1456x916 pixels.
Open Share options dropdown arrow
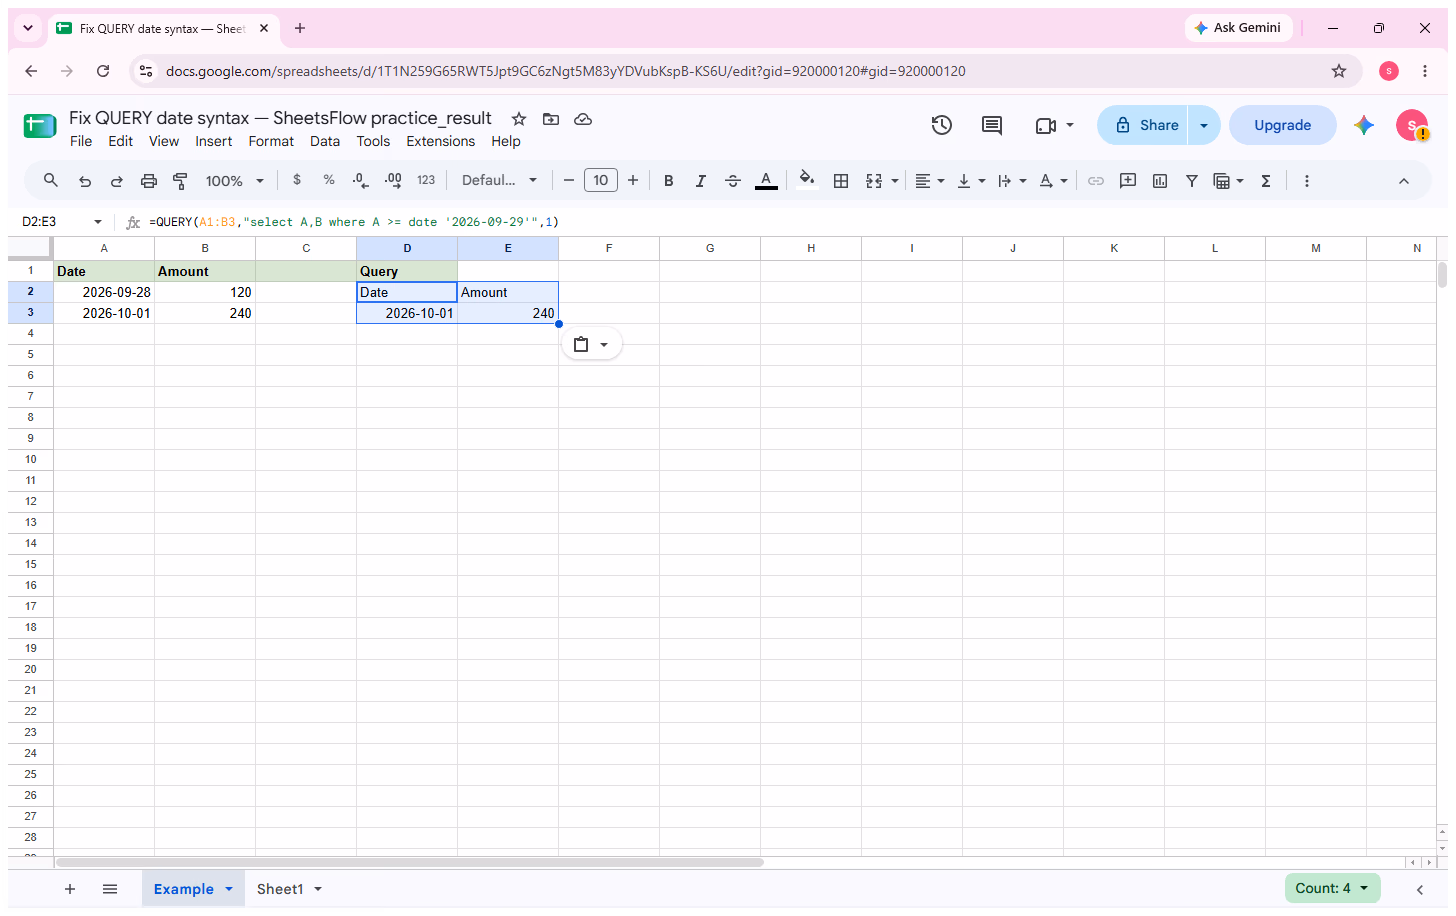1204,125
